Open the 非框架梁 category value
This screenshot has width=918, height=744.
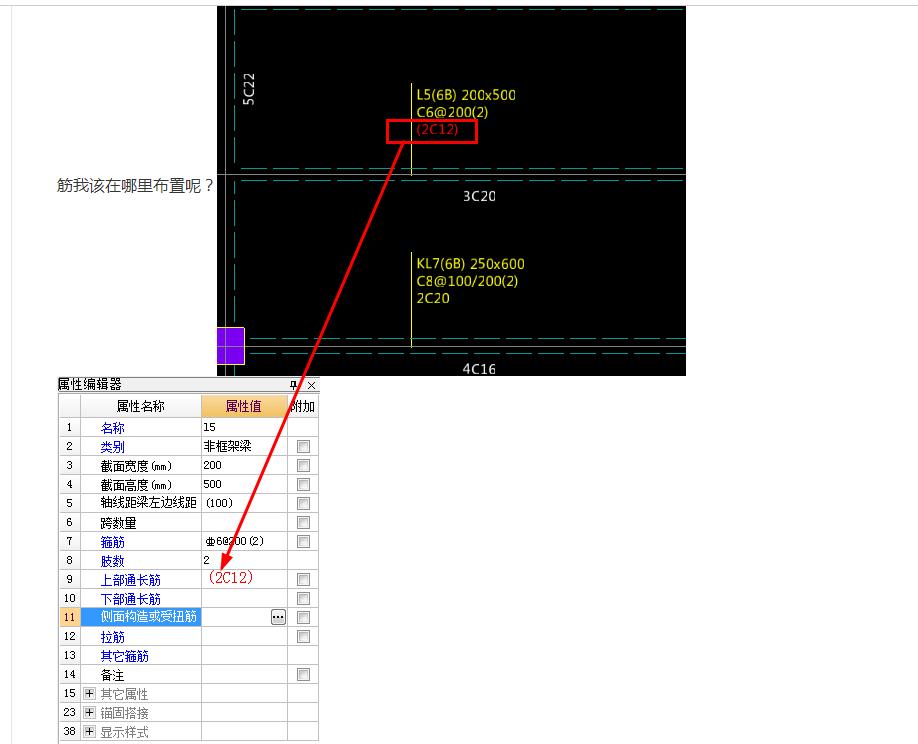tap(244, 447)
